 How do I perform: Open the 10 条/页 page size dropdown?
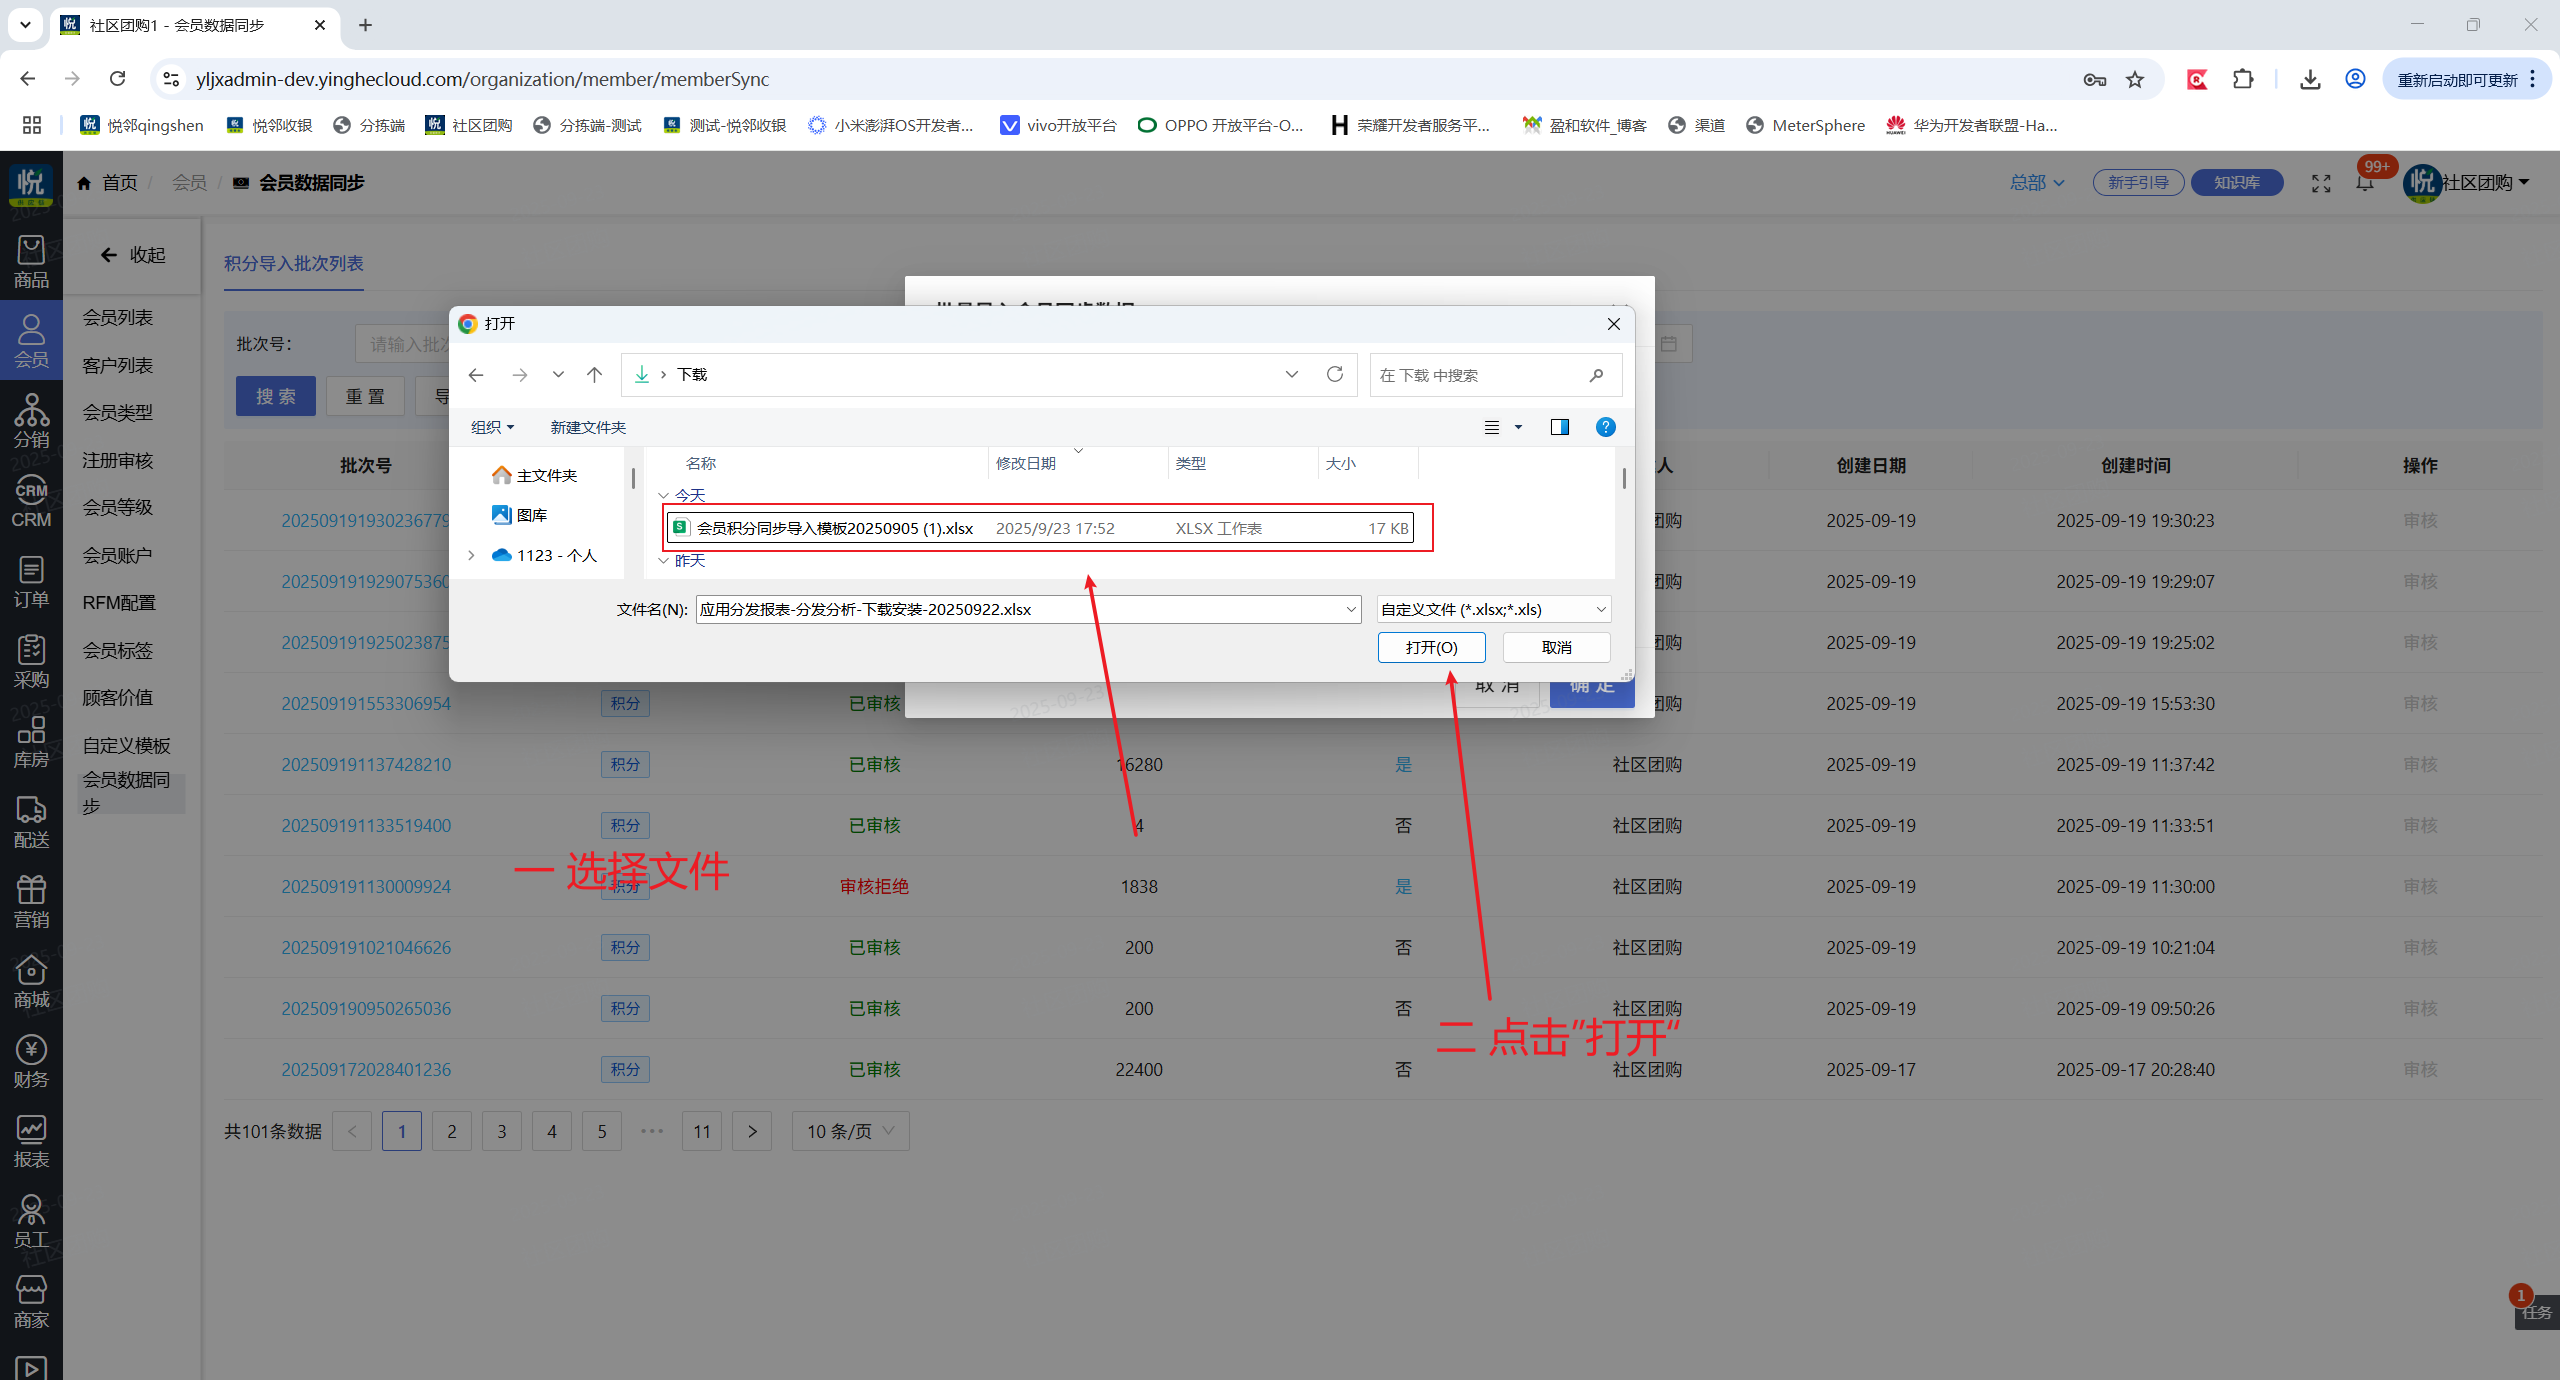coord(850,1131)
